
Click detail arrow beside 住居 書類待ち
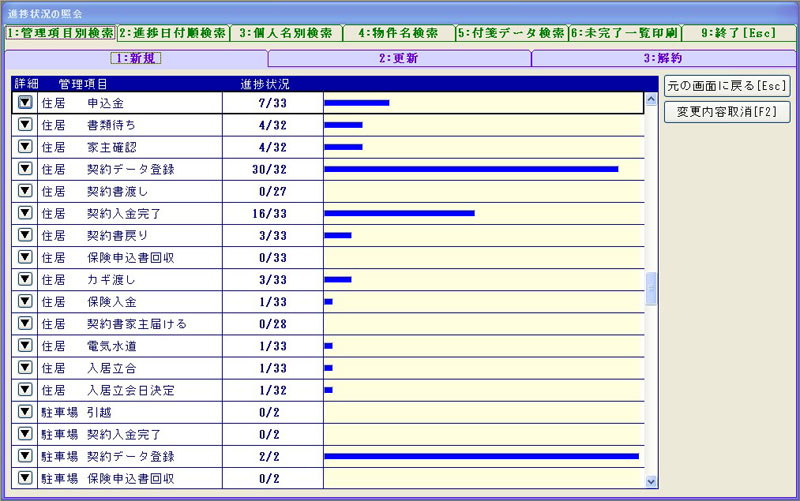tap(25, 124)
